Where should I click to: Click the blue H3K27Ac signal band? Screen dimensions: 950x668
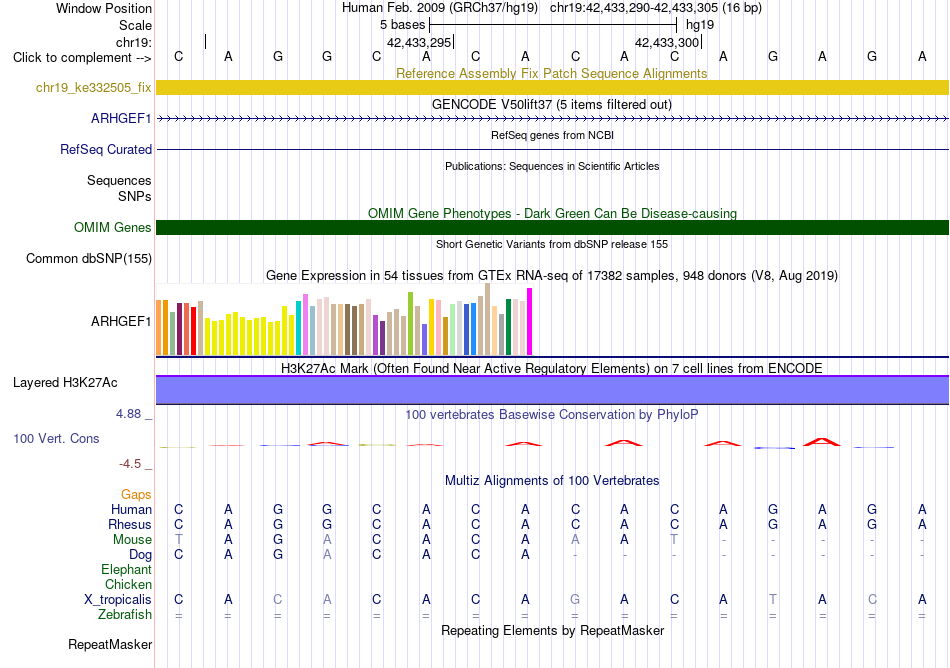point(552,390)
